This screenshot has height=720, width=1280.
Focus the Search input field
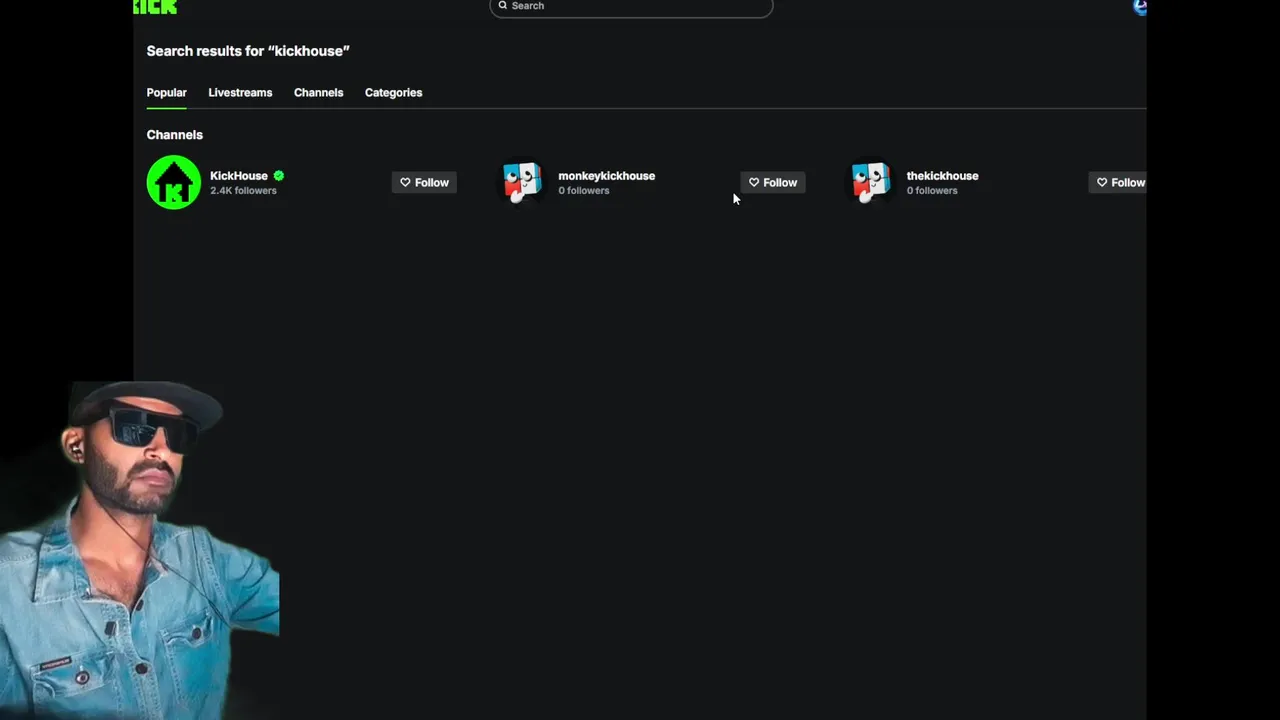pyautogui.click(x=631, y=7)
